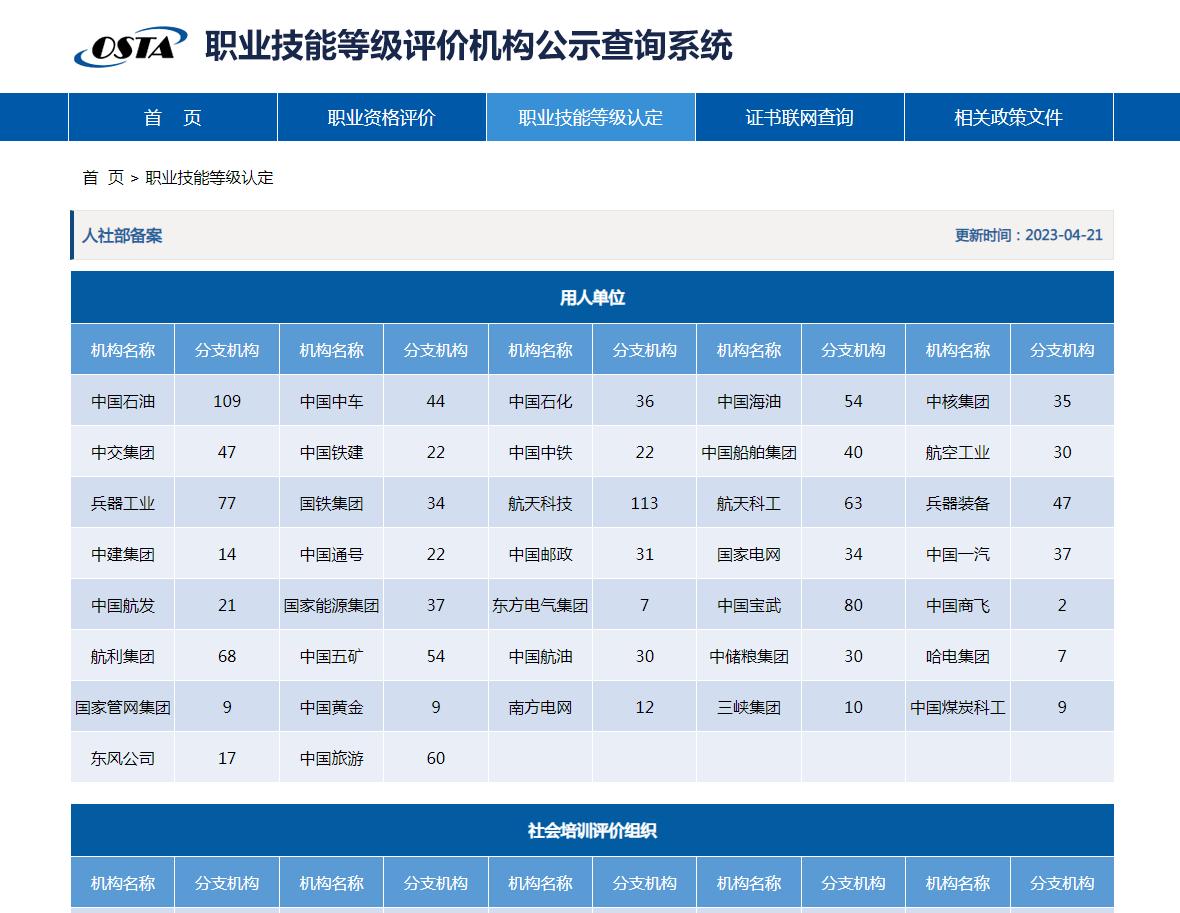This screenshot has width=1180, height=913.
Task: Click the first 机构名称 column header
Action: 122,349
